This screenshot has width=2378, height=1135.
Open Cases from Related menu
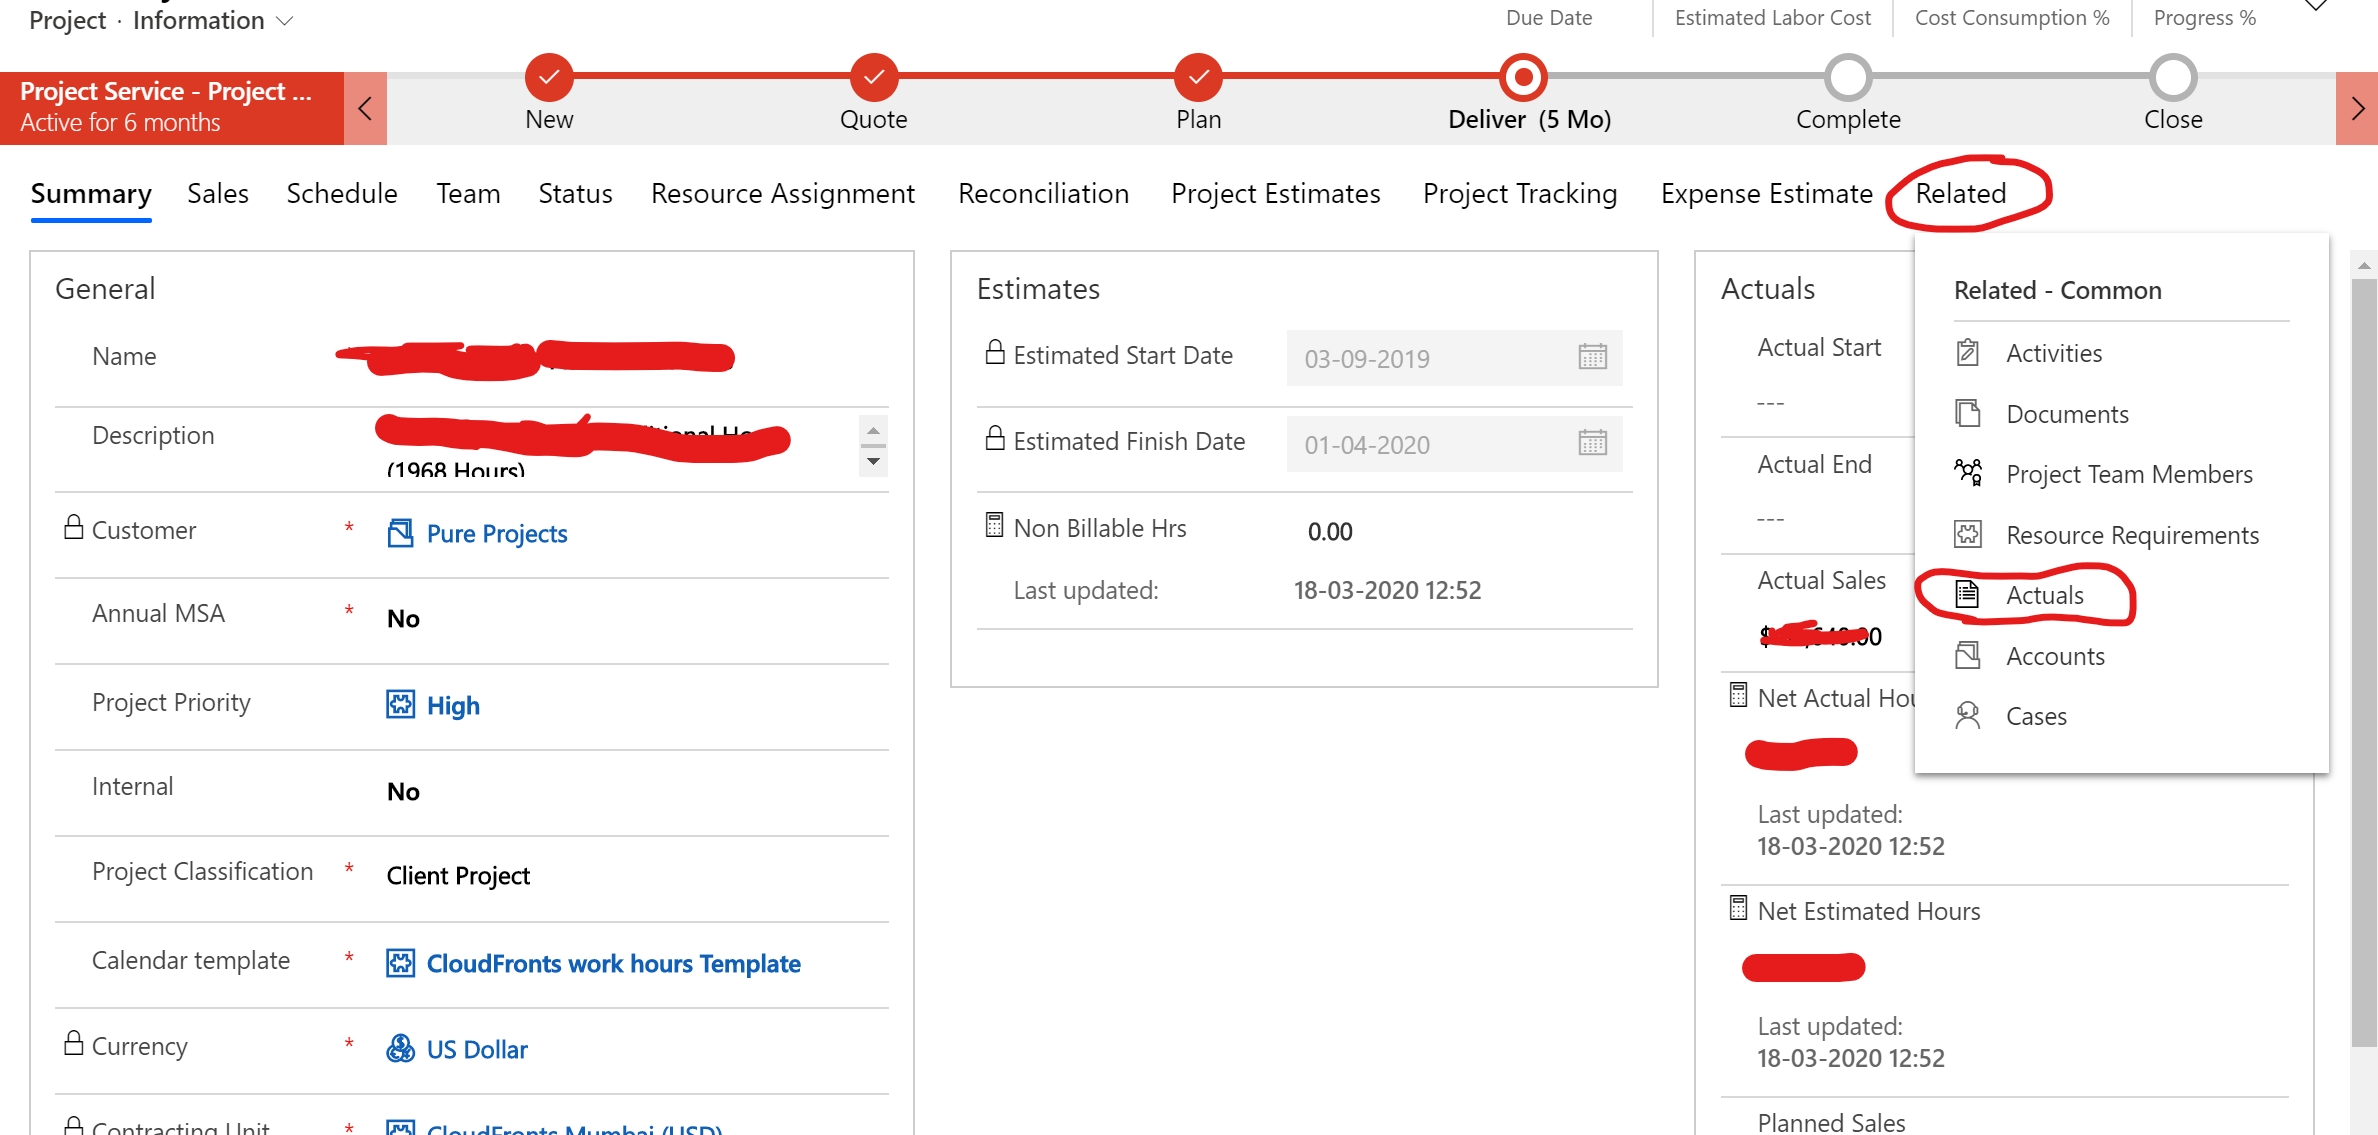point(2036,716)
